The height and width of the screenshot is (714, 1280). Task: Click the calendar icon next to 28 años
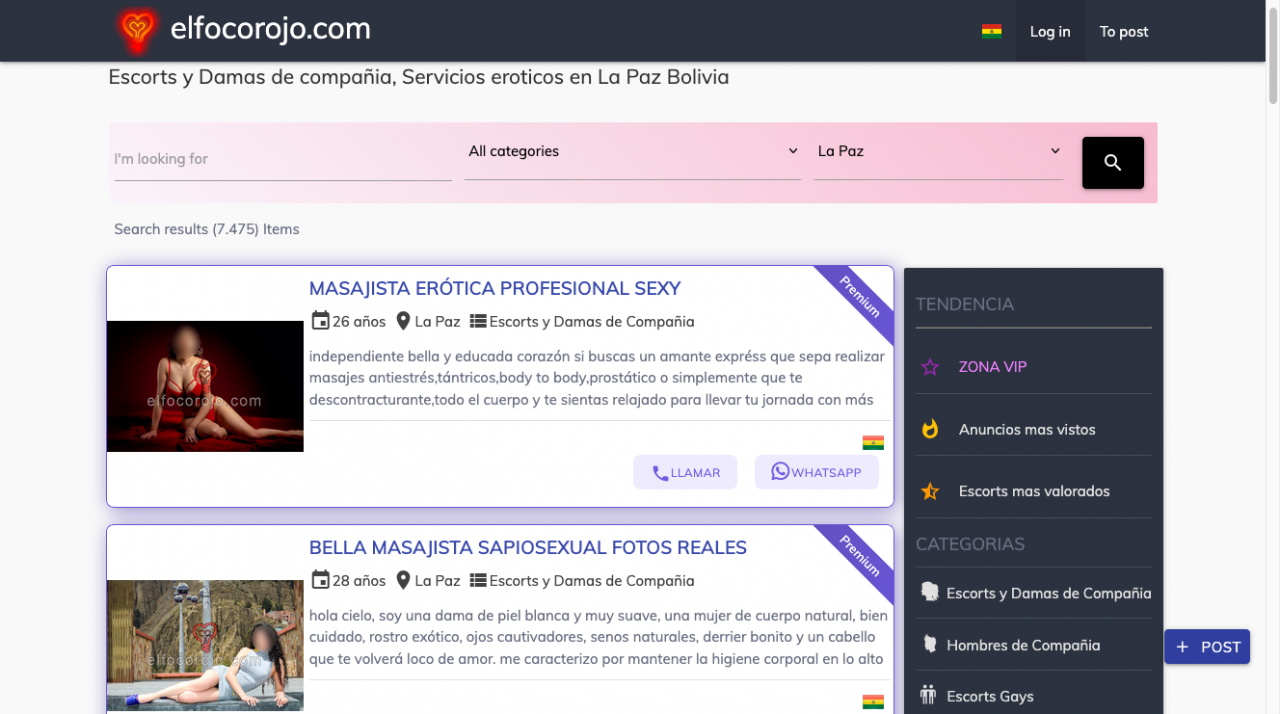320,580
